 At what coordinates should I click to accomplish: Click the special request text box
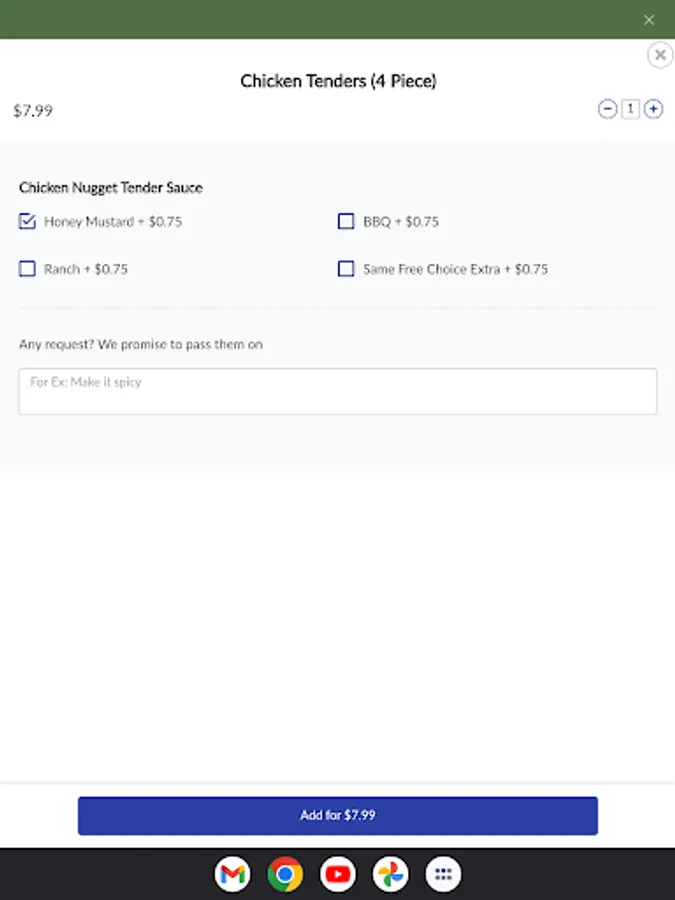(x=337, y=391)
